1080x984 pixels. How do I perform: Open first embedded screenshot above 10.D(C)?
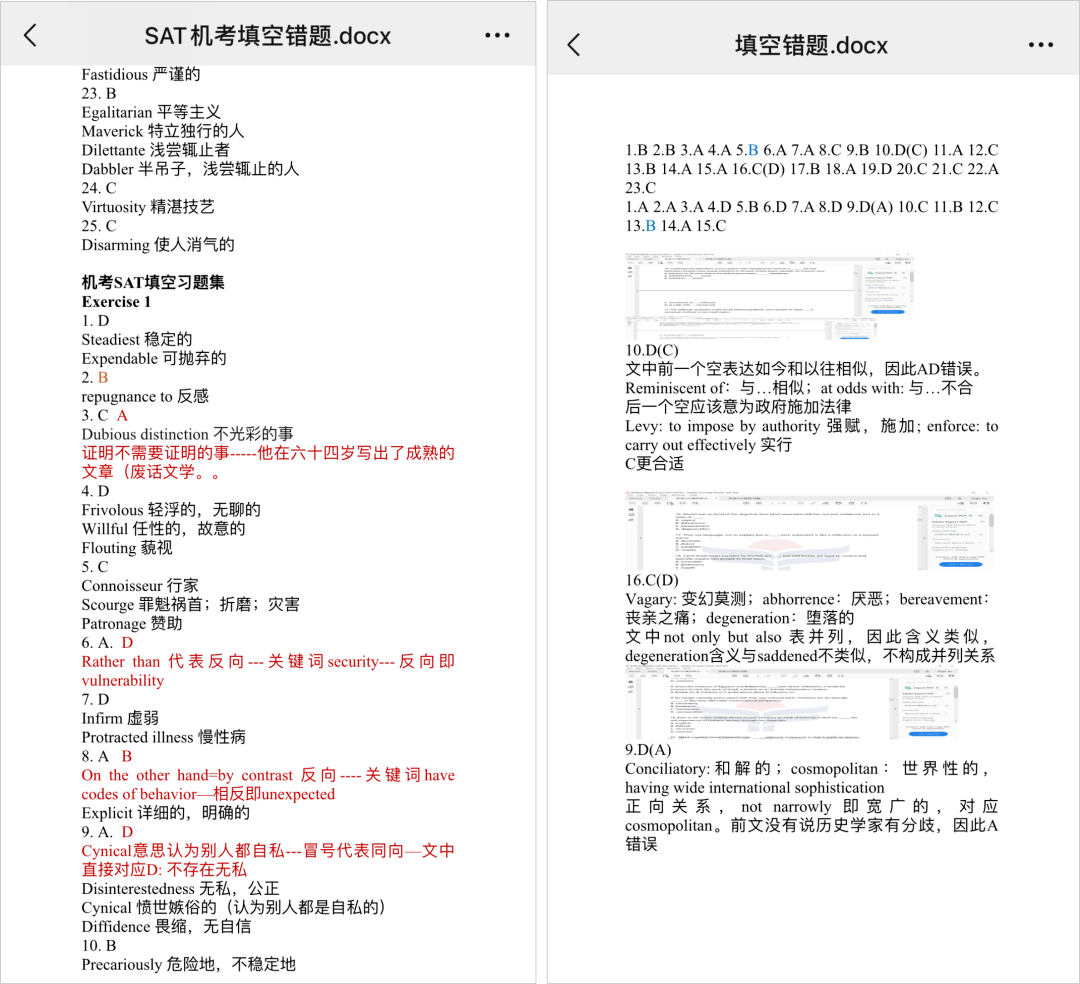769,297
